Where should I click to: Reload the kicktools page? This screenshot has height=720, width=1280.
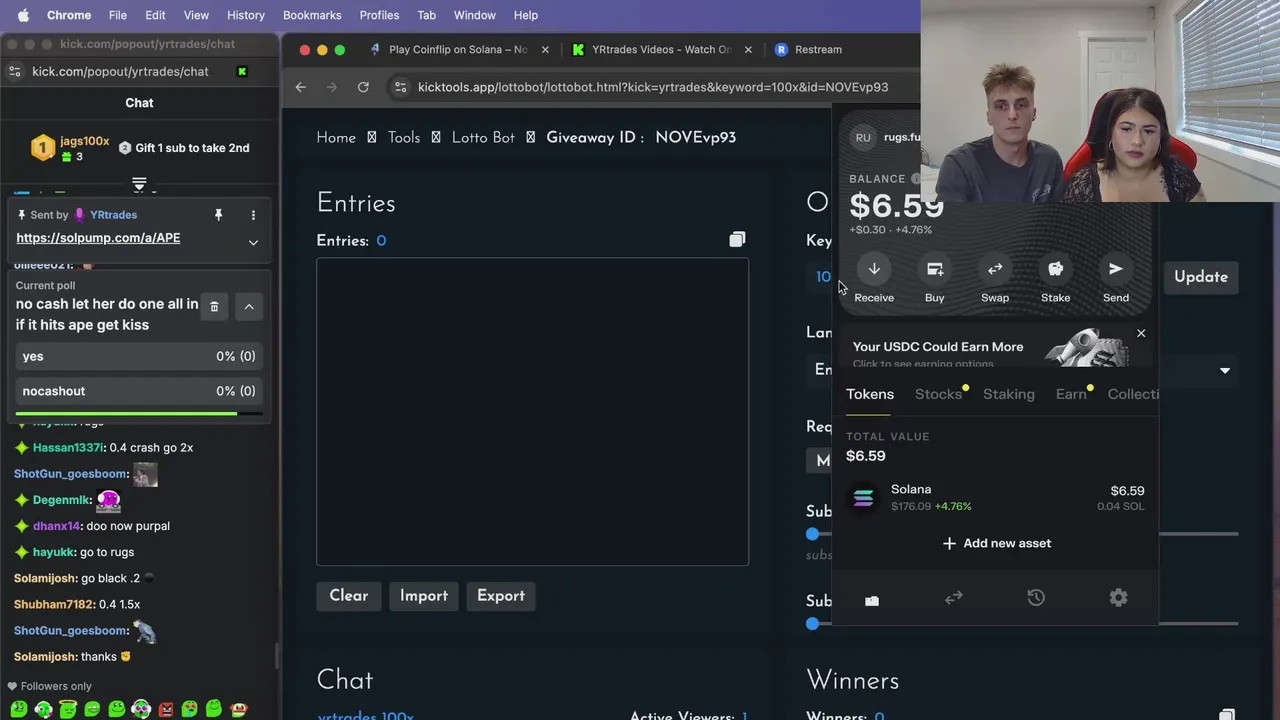[x=363, y=87]
